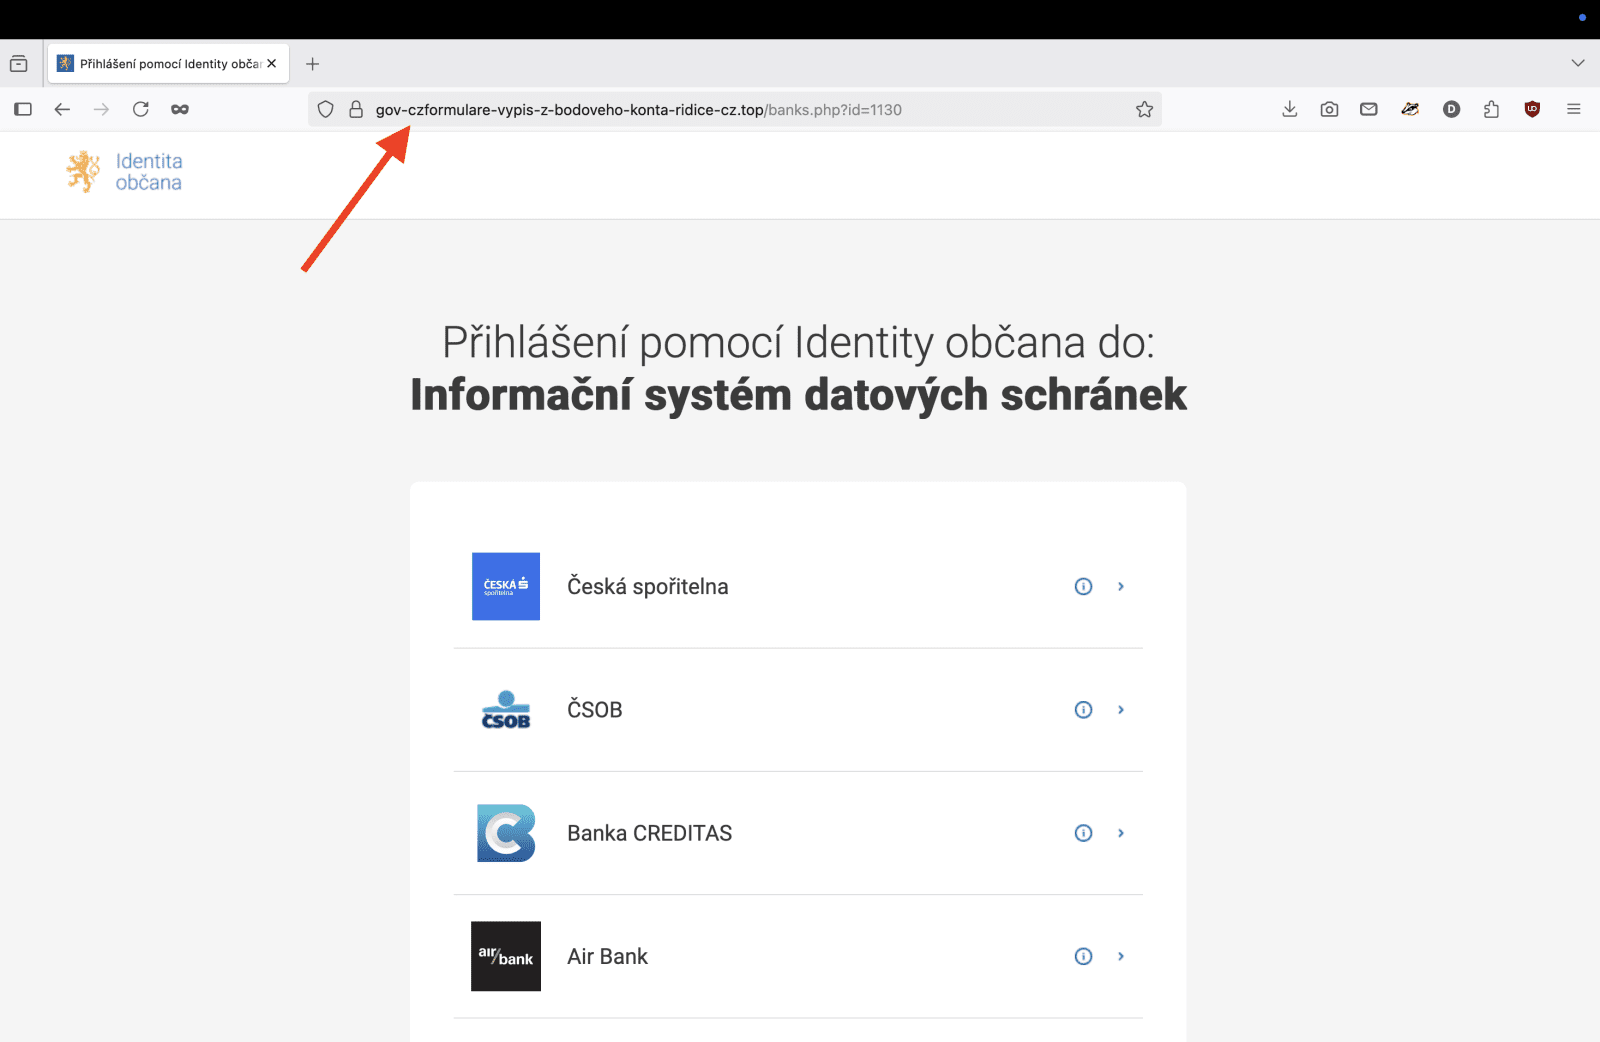Open the uBlock Origin extension

tap(1532, 109)
